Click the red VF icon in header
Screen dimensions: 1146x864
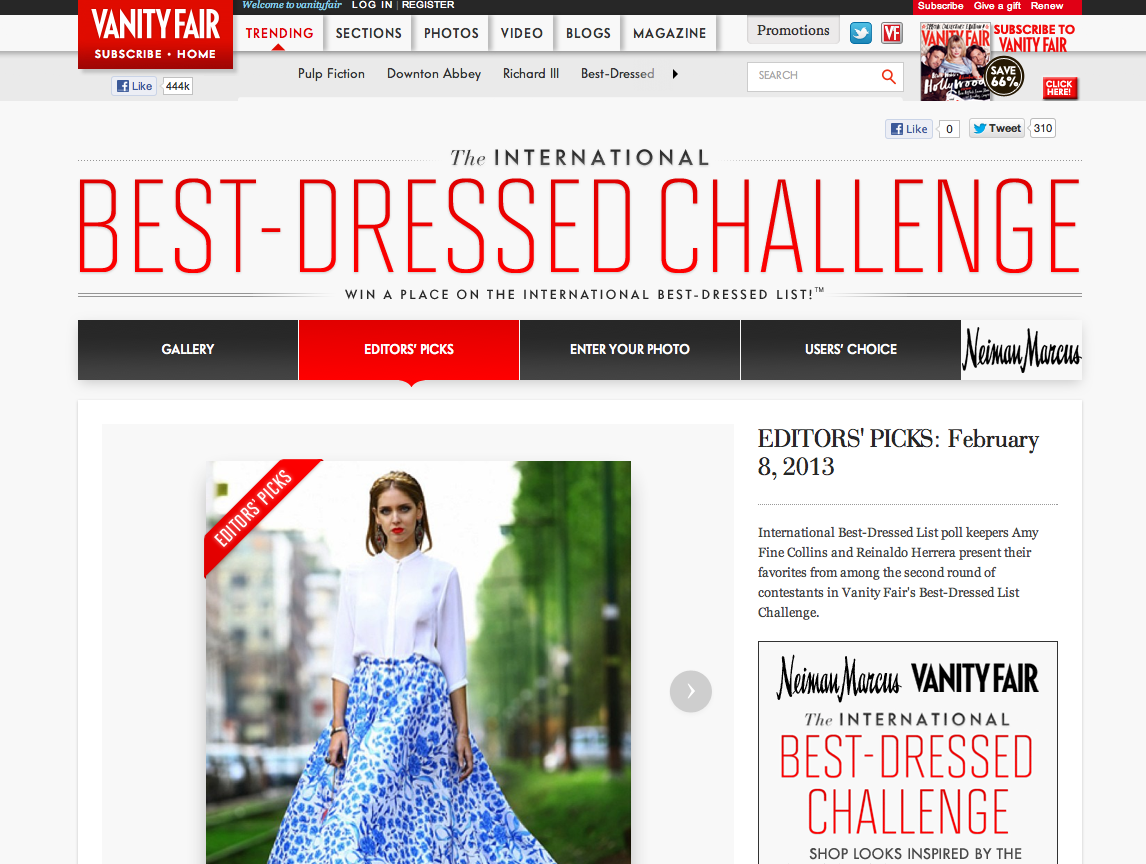[892, 33]
